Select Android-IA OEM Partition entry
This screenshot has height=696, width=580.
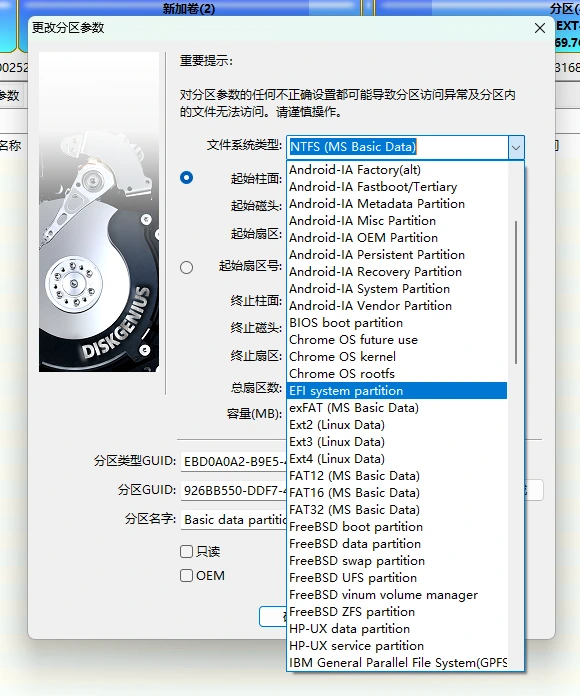point(397,237)
